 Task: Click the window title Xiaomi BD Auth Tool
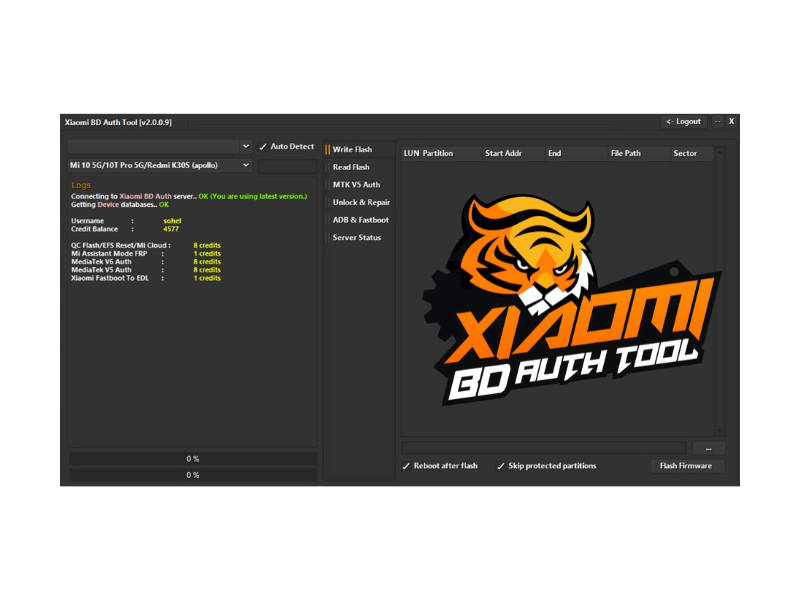point(118,122)
